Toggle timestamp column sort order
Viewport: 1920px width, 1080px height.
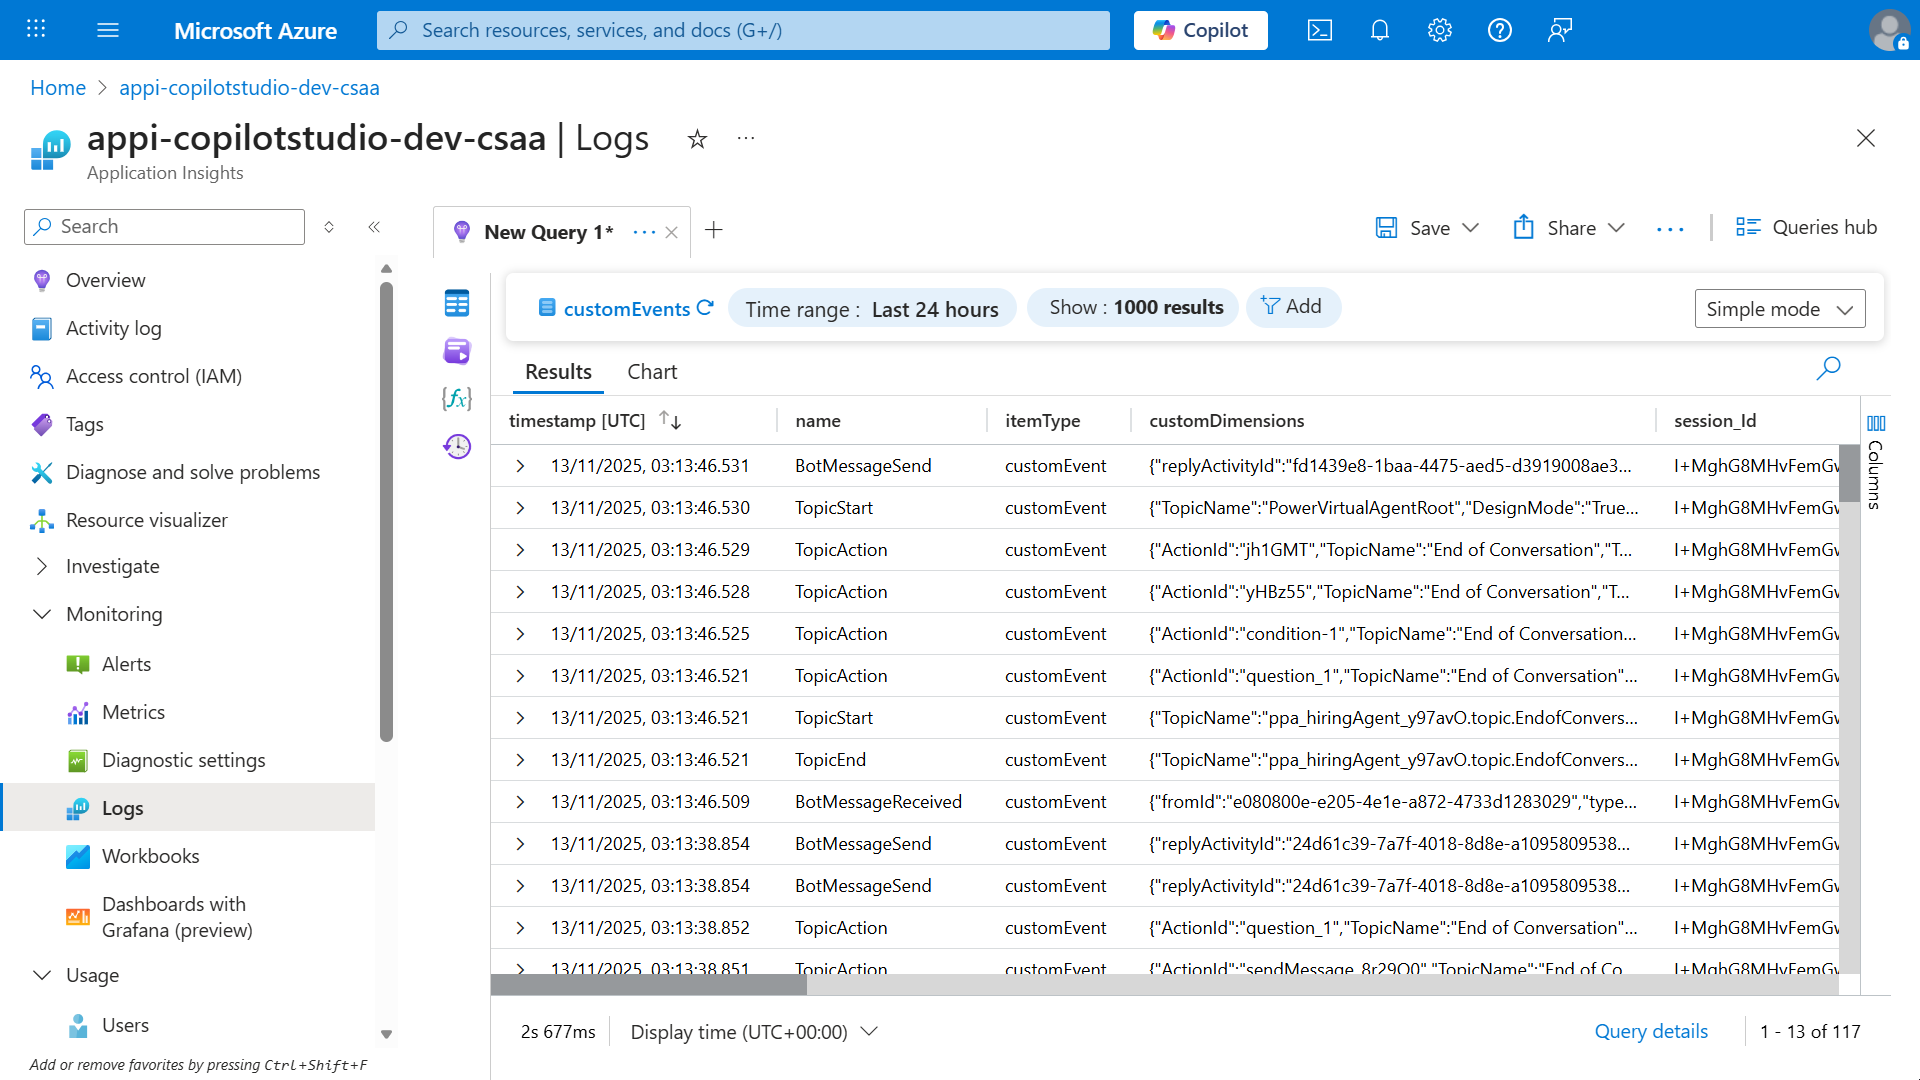point(670,421)
